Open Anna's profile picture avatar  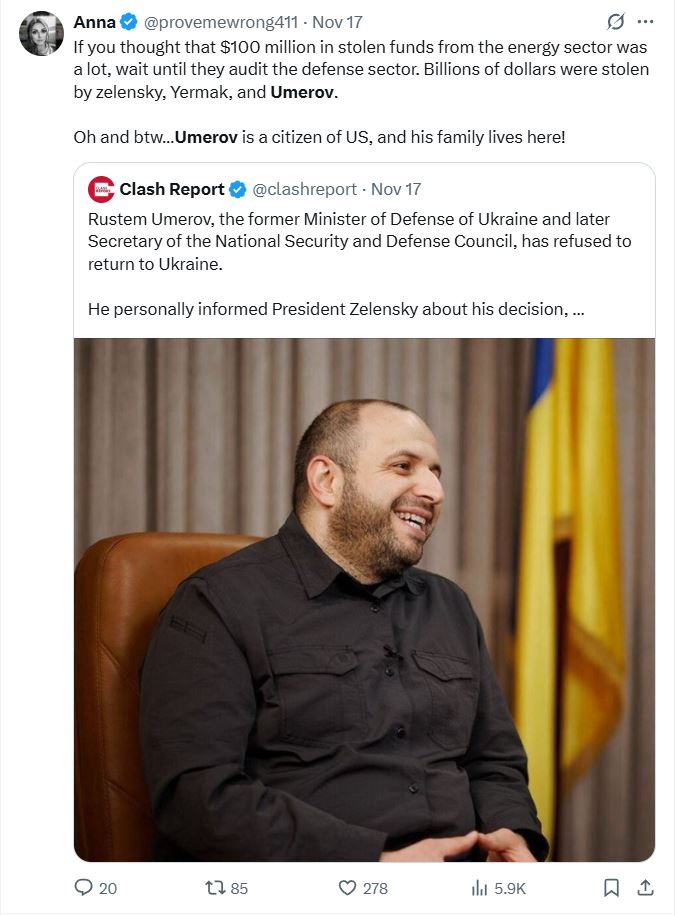tap(41, 34)
